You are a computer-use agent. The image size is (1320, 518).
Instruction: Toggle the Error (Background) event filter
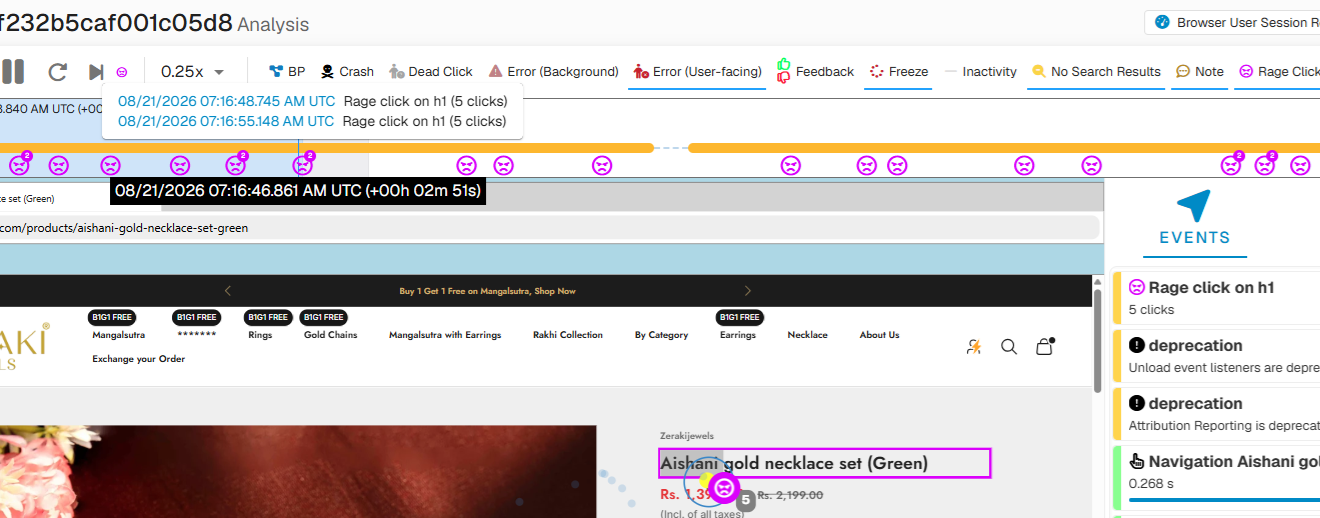tap(553, 71)
